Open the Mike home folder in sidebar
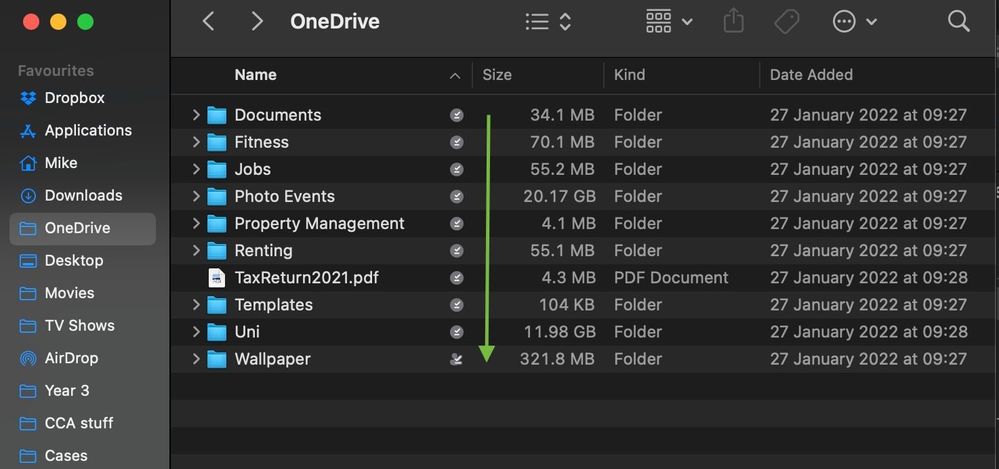Viewport: 999px width, 469px height. pos(83,163)
